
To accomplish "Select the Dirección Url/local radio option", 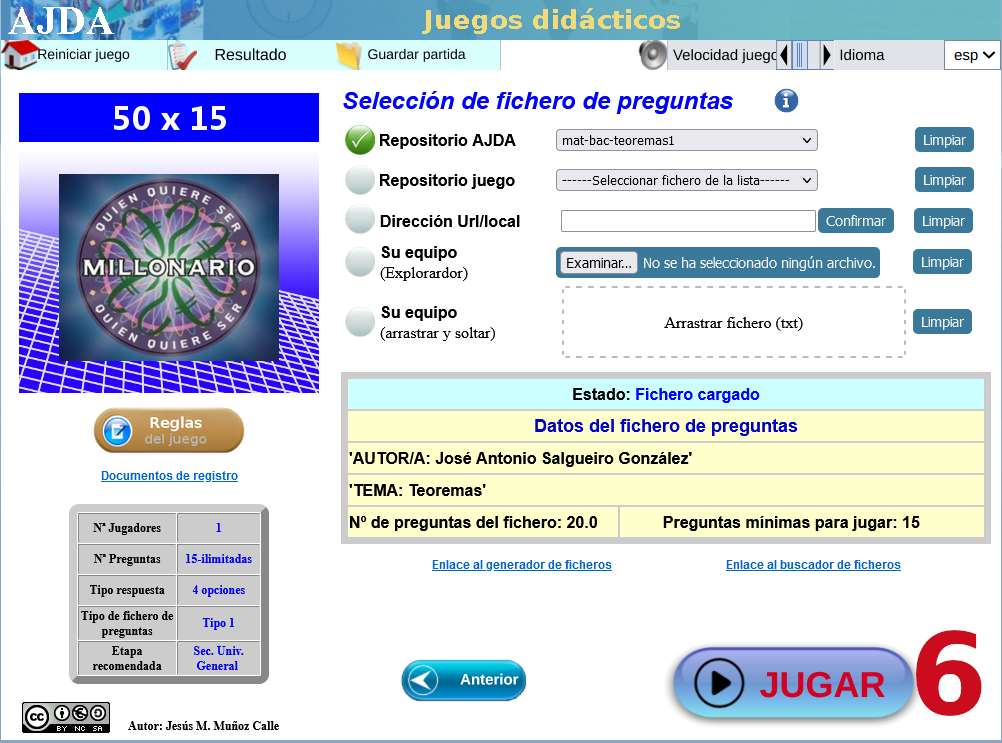I will tap(360, 220).
